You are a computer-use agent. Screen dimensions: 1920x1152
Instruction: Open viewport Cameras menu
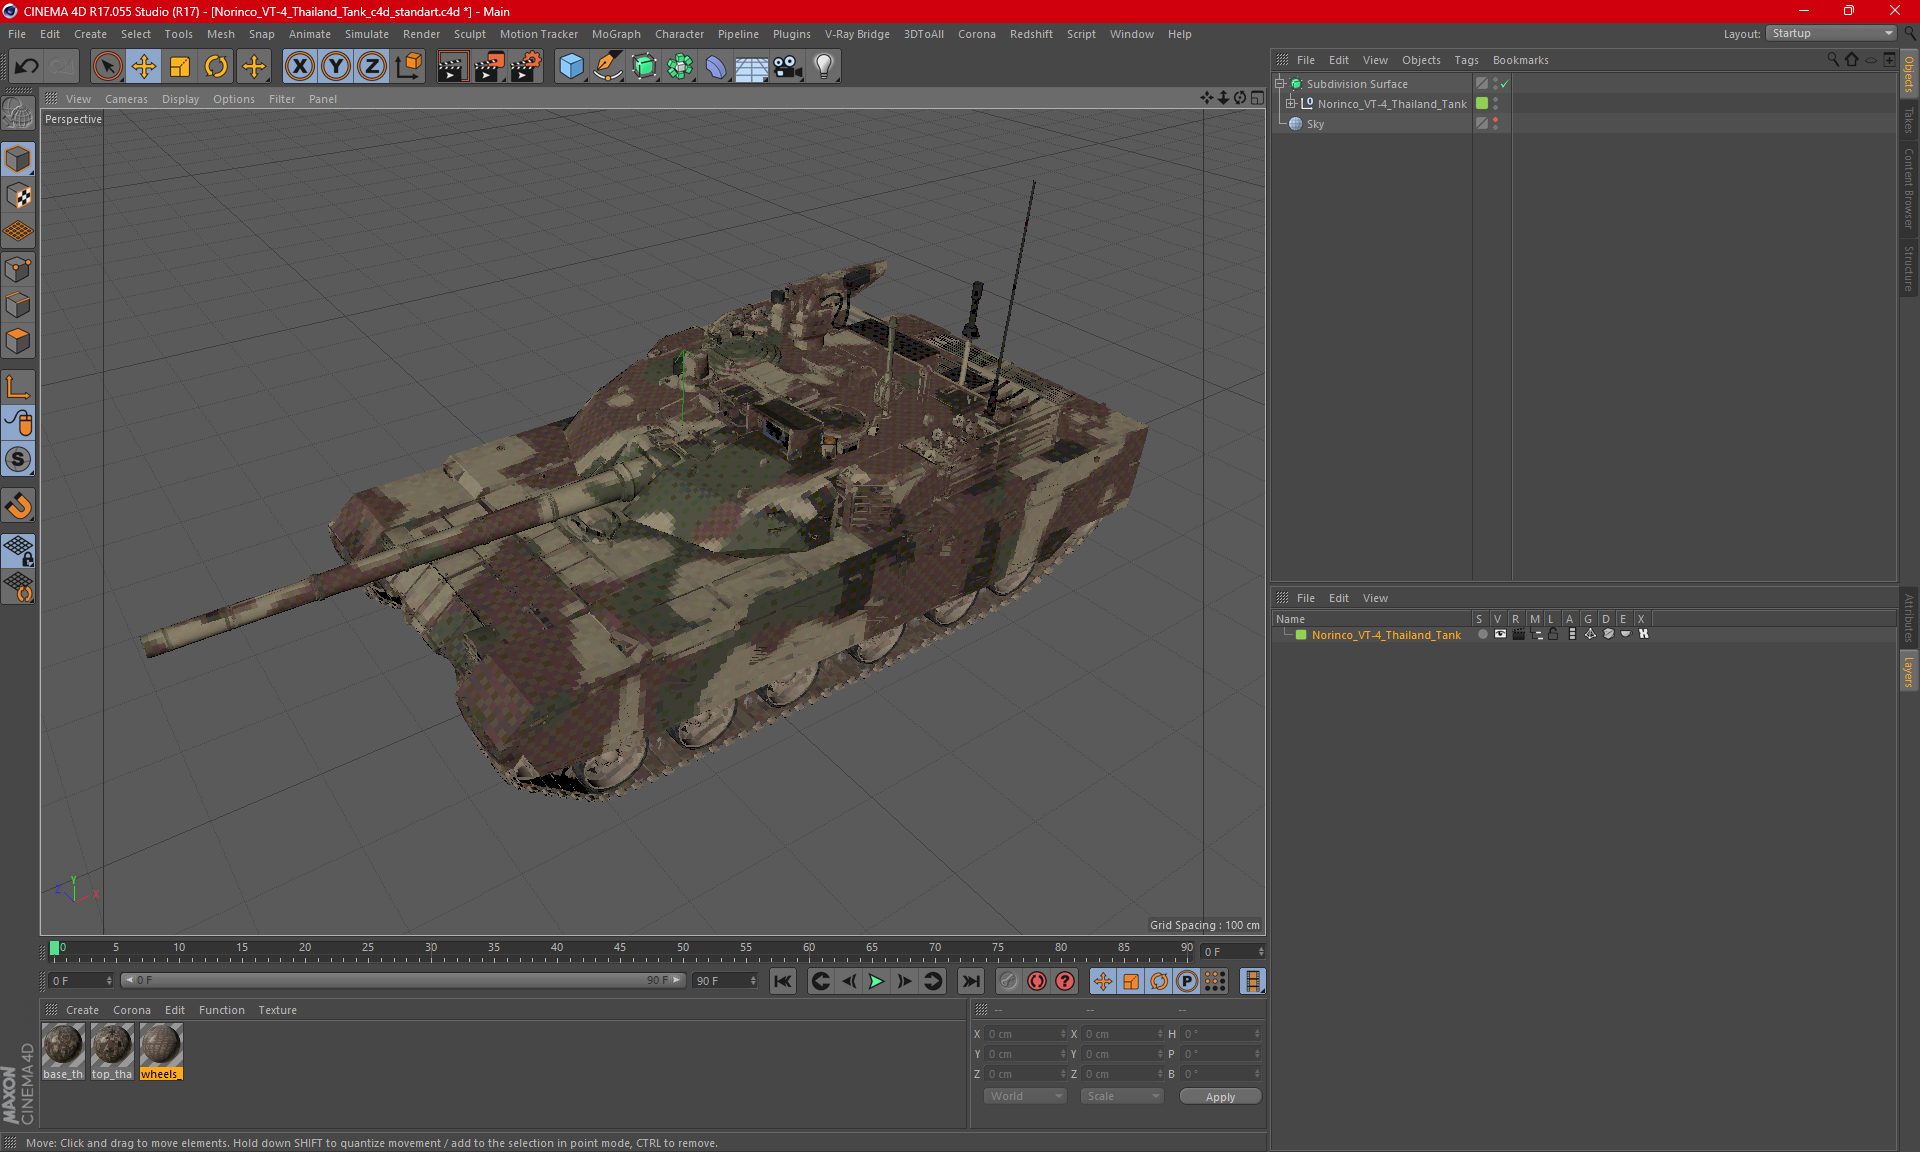click(126, 99)
